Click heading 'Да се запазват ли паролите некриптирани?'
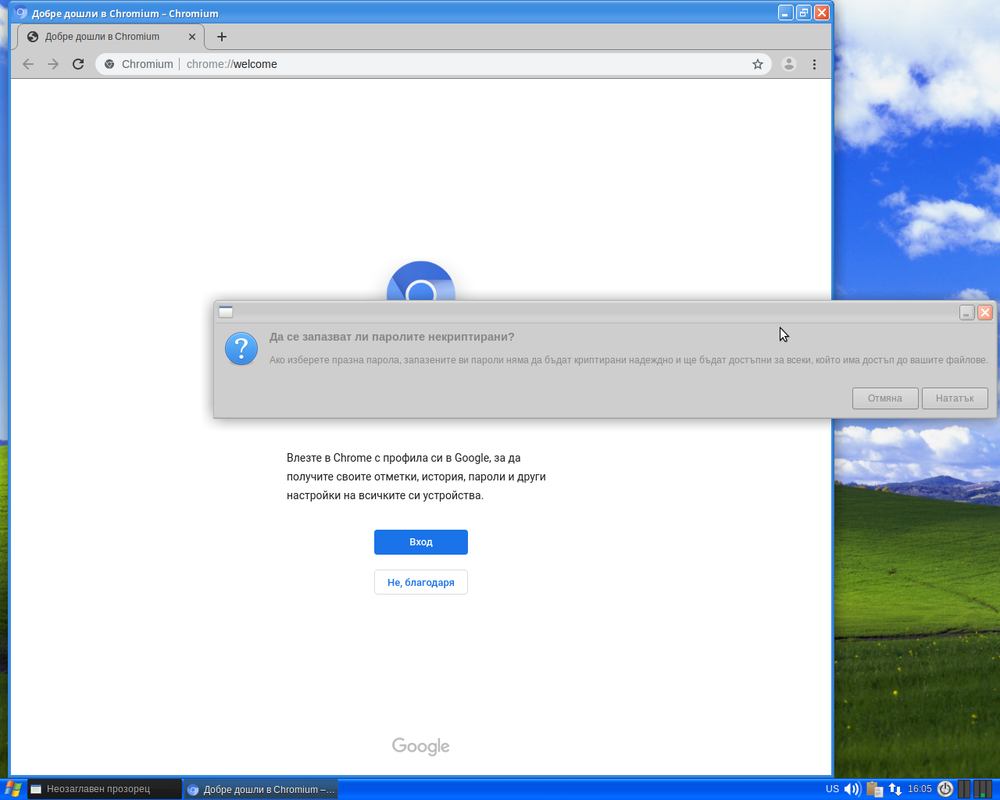The image size is (1000, 800). pyautogui.click(x=392, y=336)
